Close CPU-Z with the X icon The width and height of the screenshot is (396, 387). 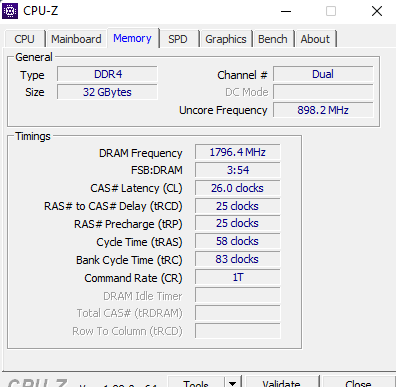[377, 11]
